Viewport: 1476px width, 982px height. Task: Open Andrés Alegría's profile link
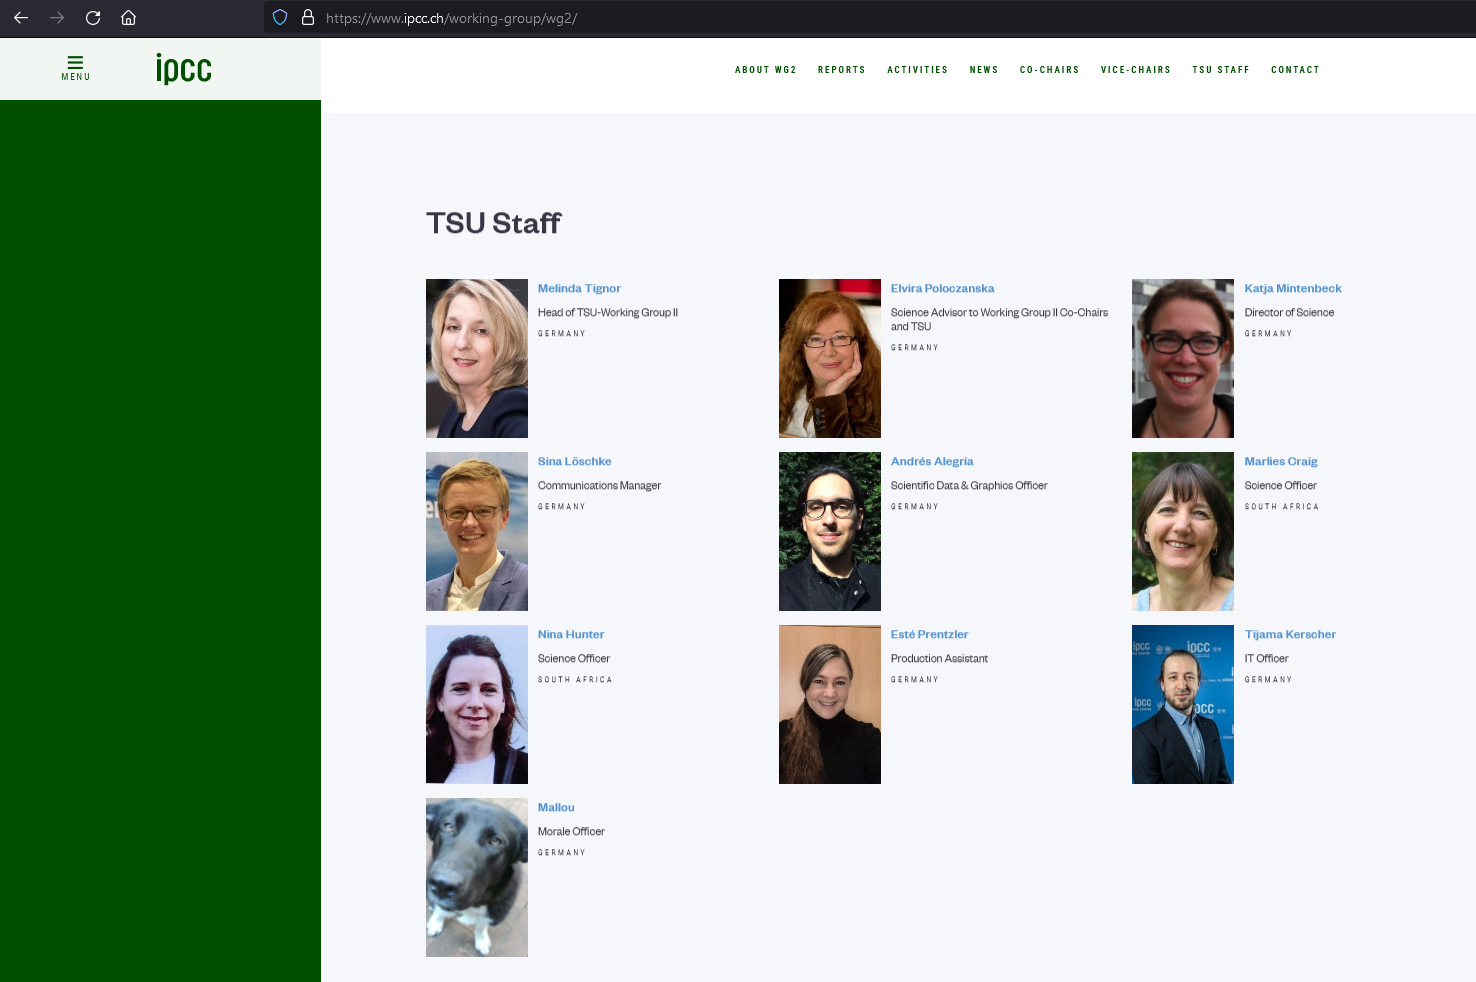932,461
